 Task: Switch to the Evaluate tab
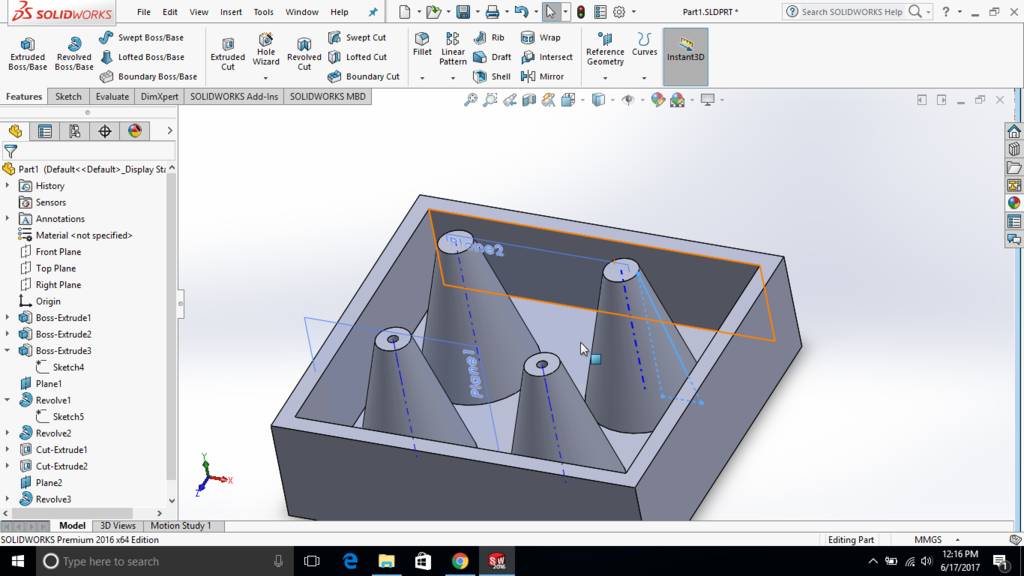point(112,97)
